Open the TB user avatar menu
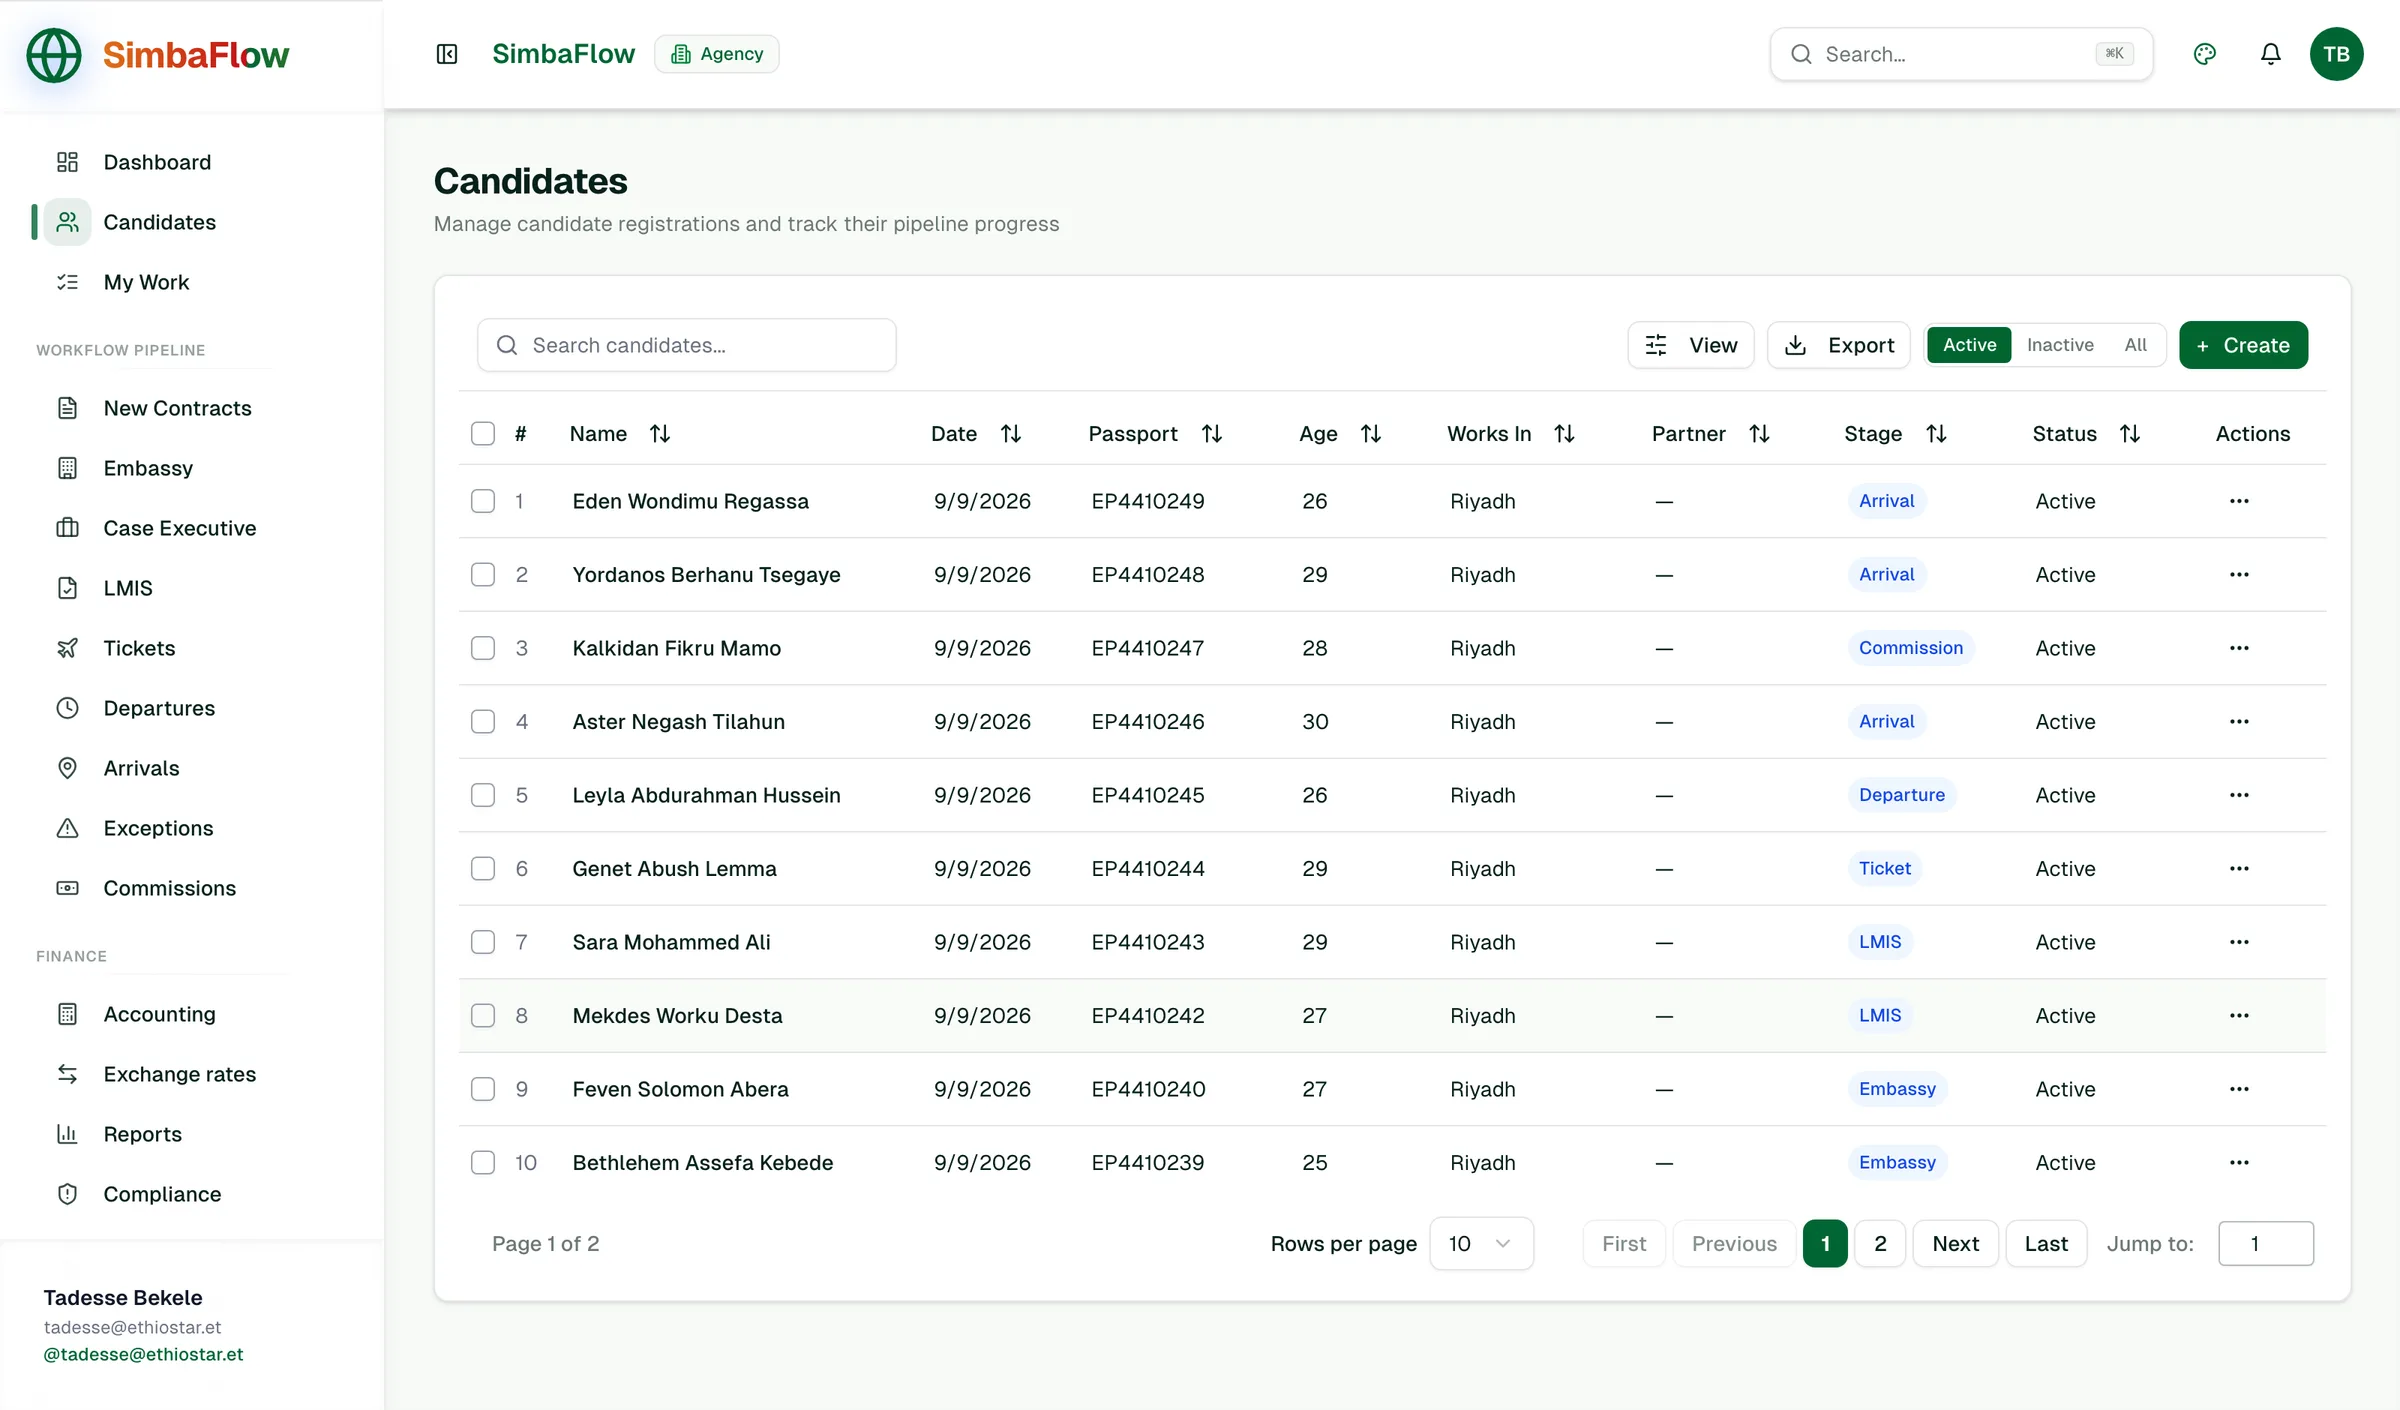The height and width of the screenshot is (1410, 2400). [2336, 54]
